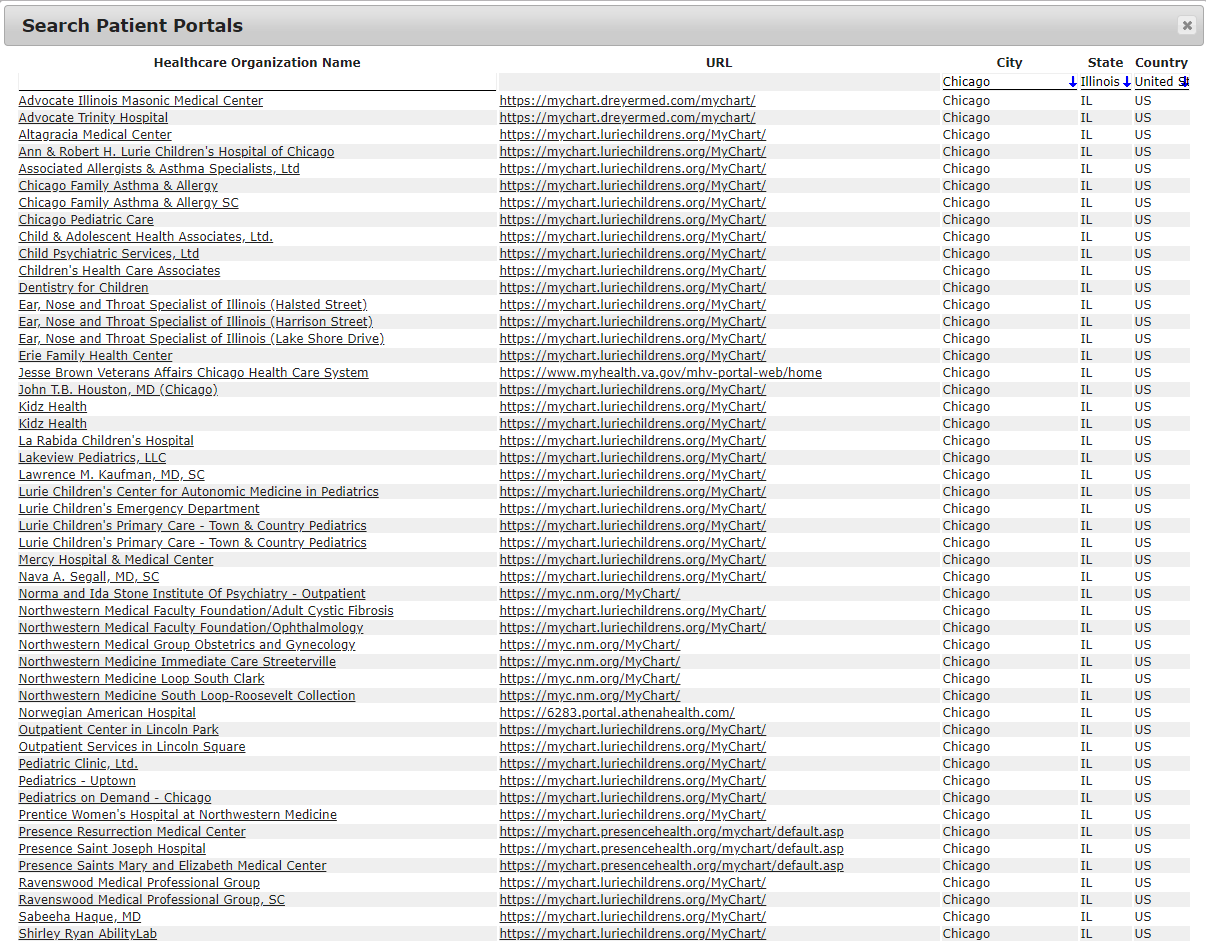Open Advocate Trinity Hospital link
This screenshot has width=1206, height=943.
pyautogui.click(x=93, y=118)
